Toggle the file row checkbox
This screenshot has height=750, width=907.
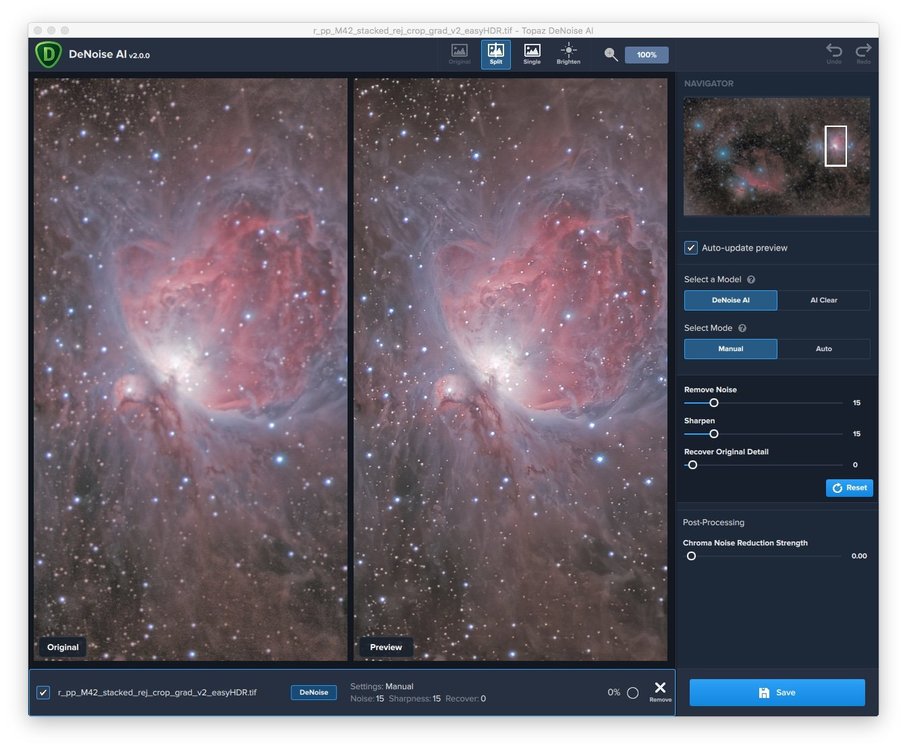click(x=43, y=692)
